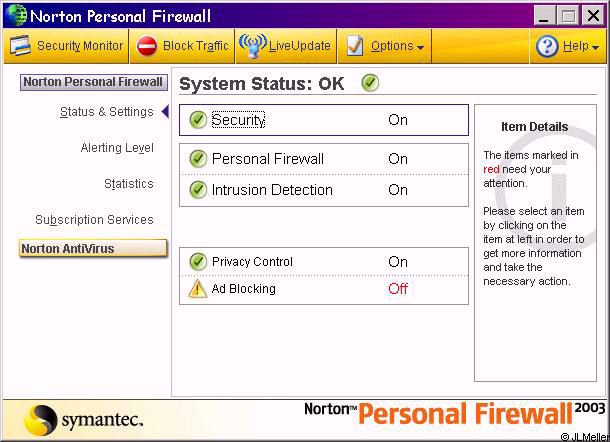Click the Ad Blocking yellow warning icon

pos(197,289)
